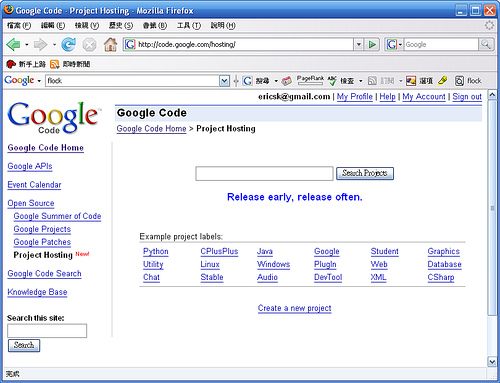
Task: Click the Sign out link
Action: [467, 97]
